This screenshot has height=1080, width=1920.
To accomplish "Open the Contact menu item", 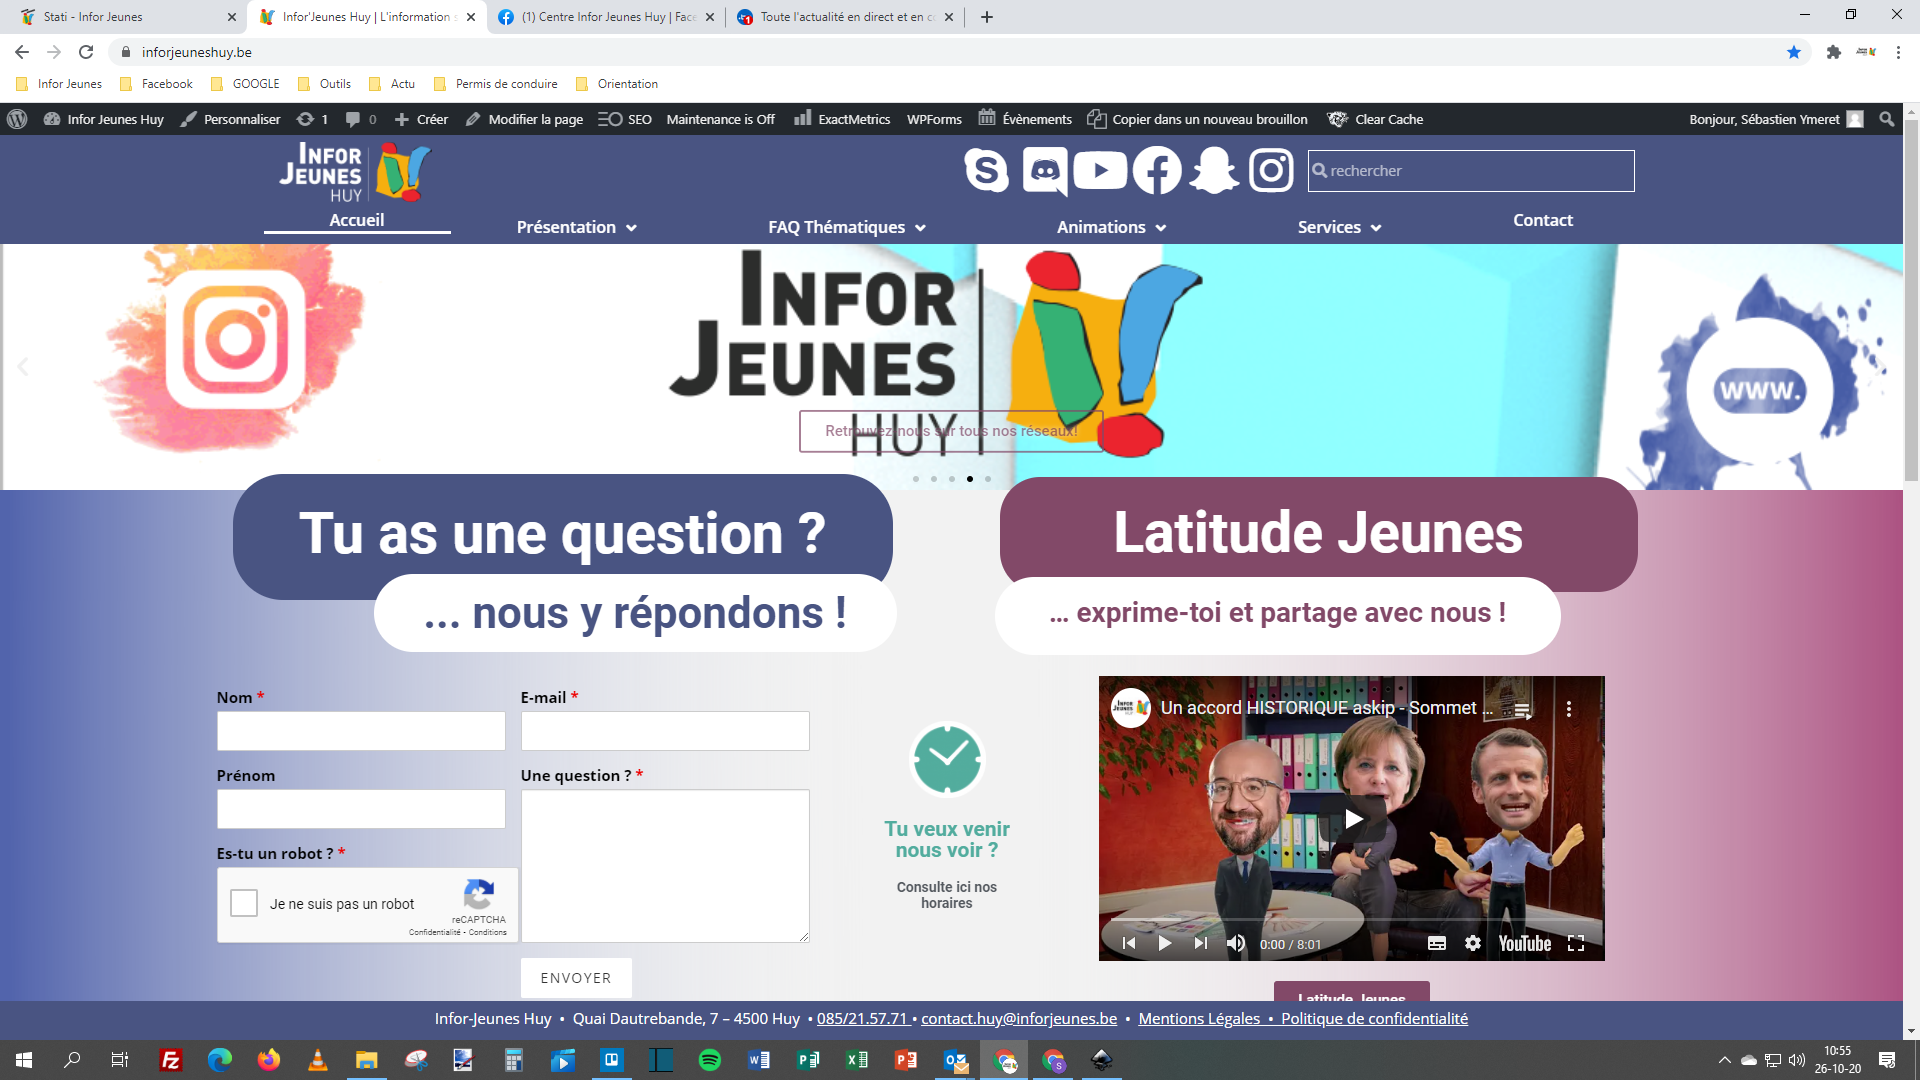I will pos(1543,220).
